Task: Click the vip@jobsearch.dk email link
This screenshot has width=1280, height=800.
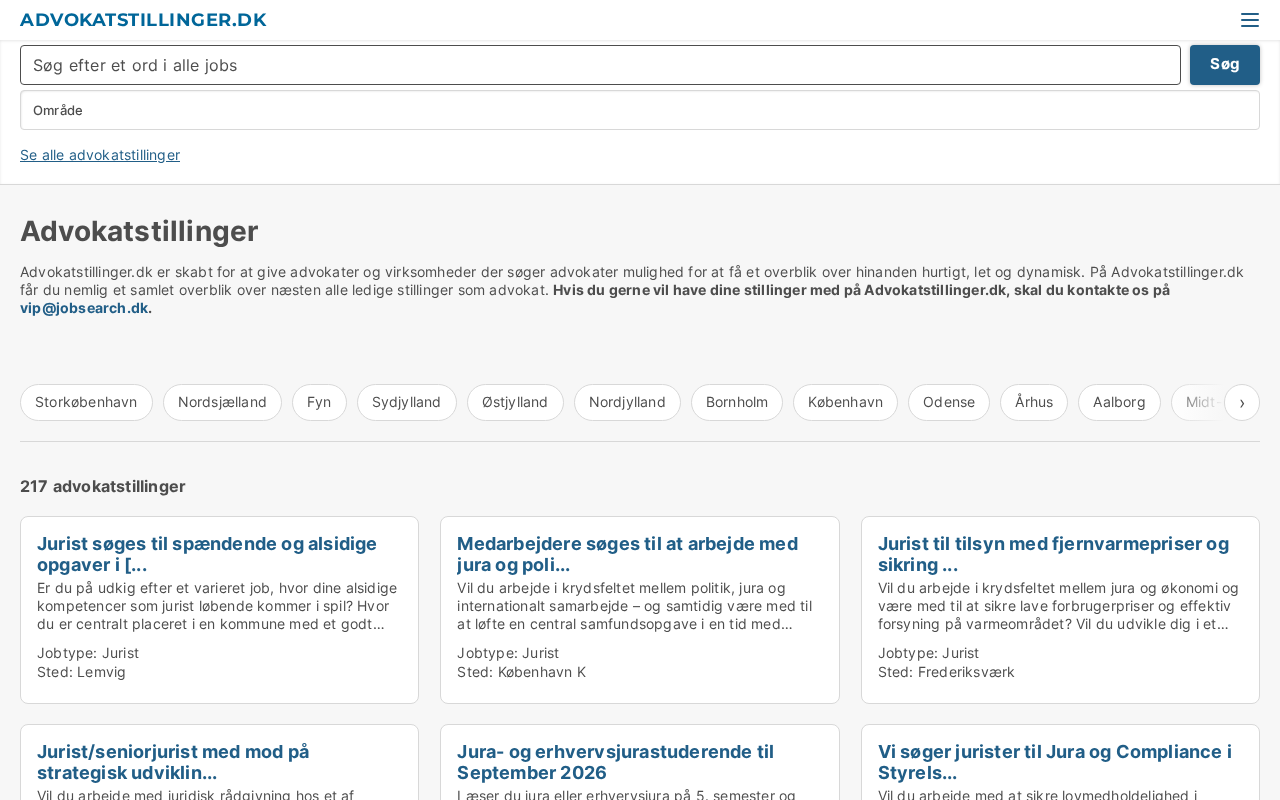Action: (86, 308)
